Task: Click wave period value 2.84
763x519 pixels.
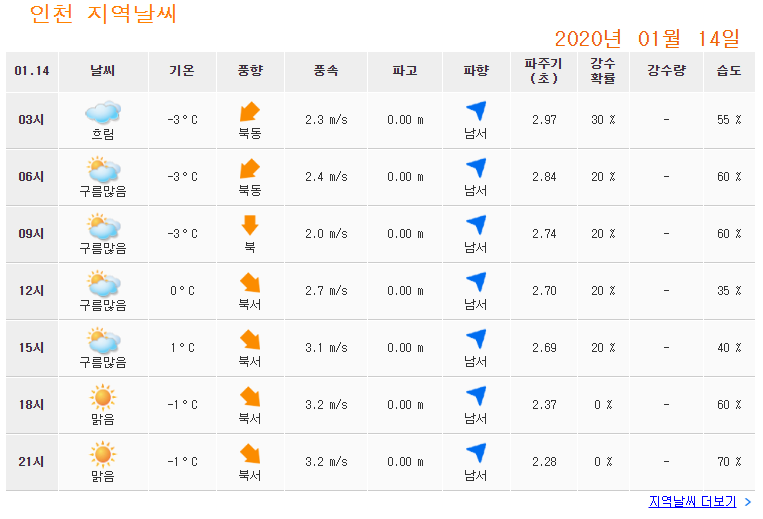Action: click(544, 177)
